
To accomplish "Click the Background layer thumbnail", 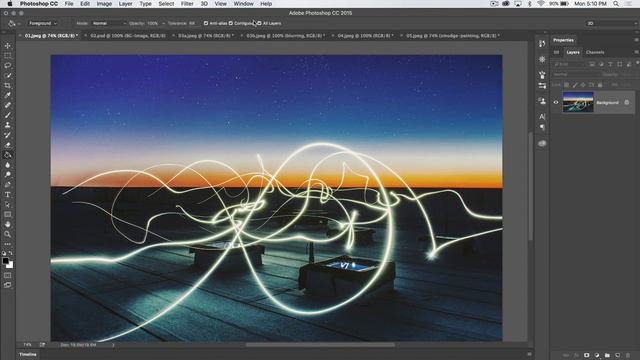I will [578, 102].
